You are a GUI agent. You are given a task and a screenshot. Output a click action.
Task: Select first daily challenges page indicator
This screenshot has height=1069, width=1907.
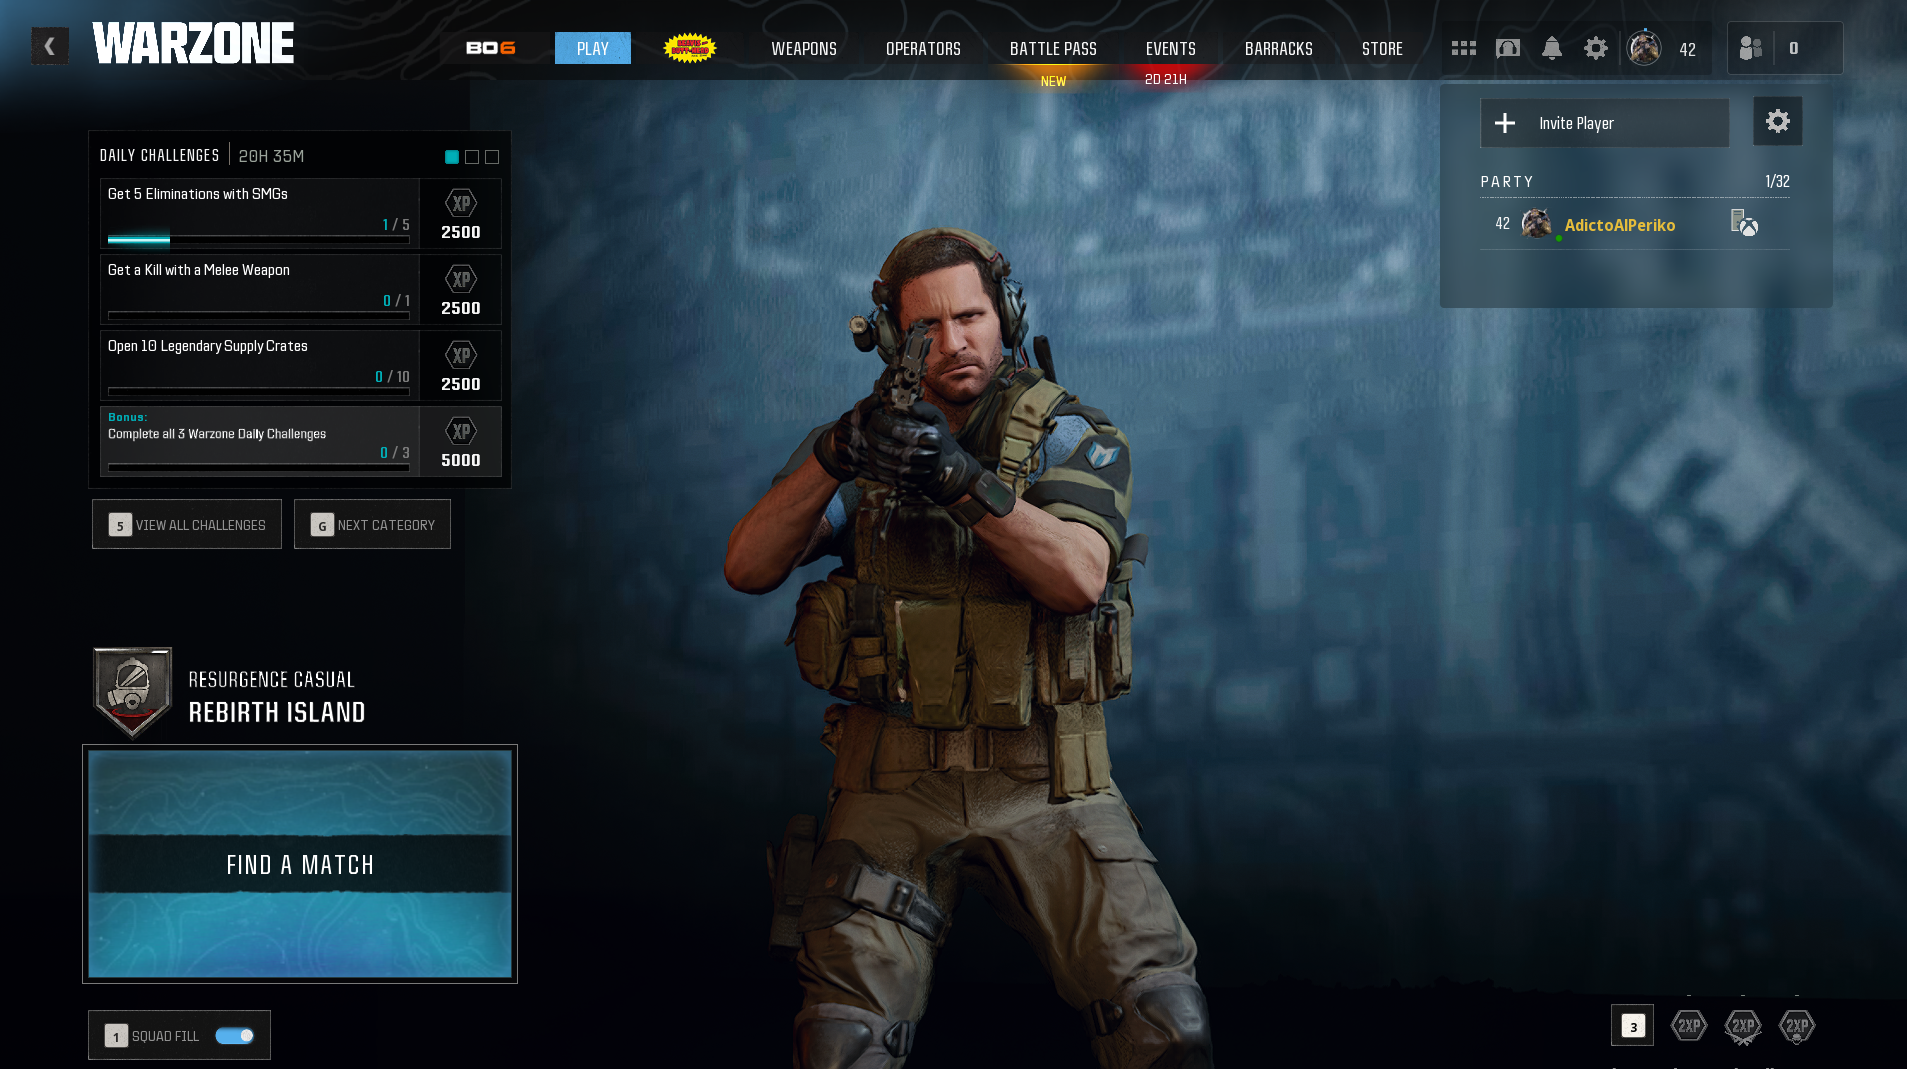tap(452, 157)
